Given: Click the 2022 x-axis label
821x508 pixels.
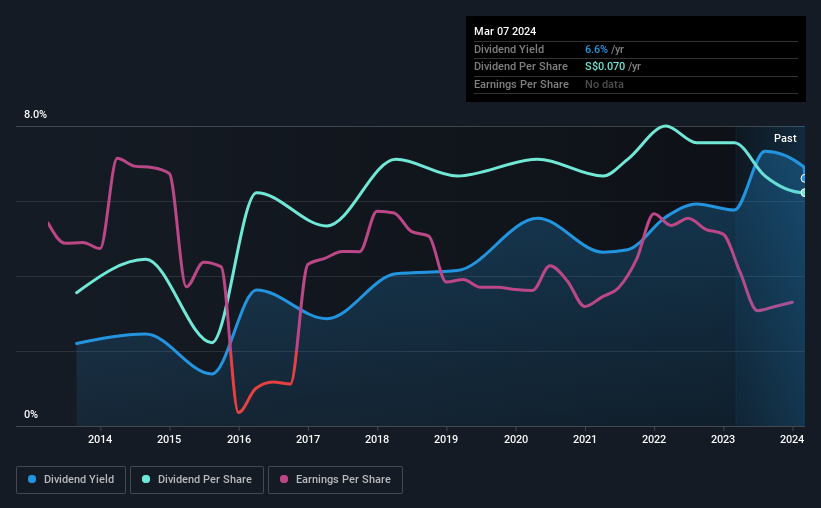Looking at the screenshot, I should 654,439.
